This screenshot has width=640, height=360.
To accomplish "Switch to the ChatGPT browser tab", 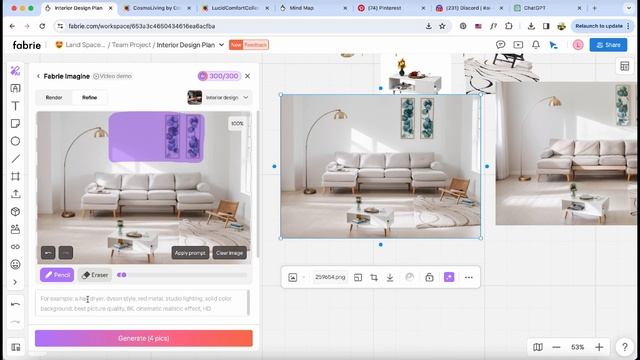I will pos(547,8).
